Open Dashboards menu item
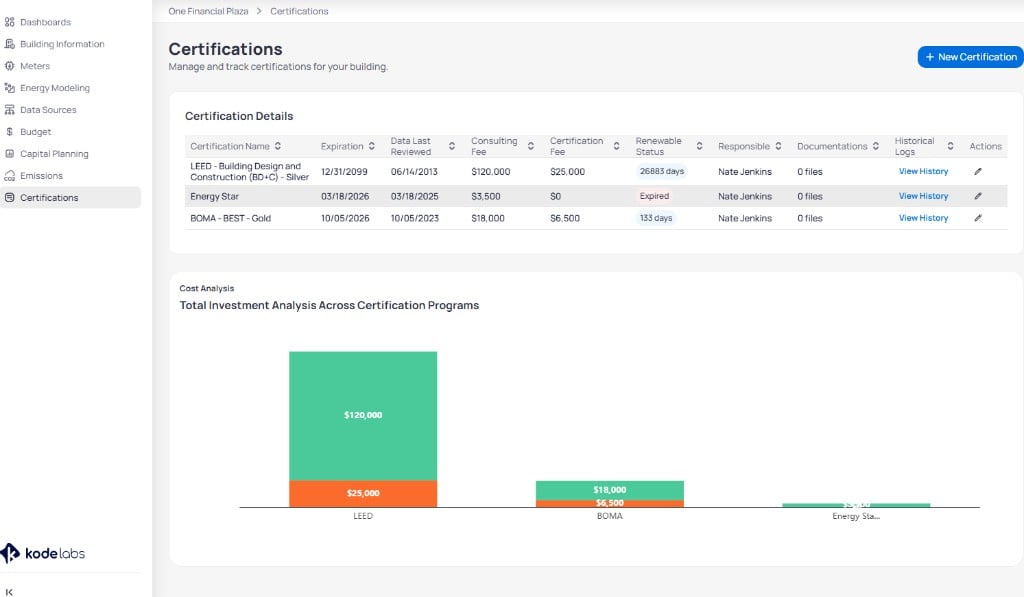This screenshot has width=1024, height=597. point(45,22)
